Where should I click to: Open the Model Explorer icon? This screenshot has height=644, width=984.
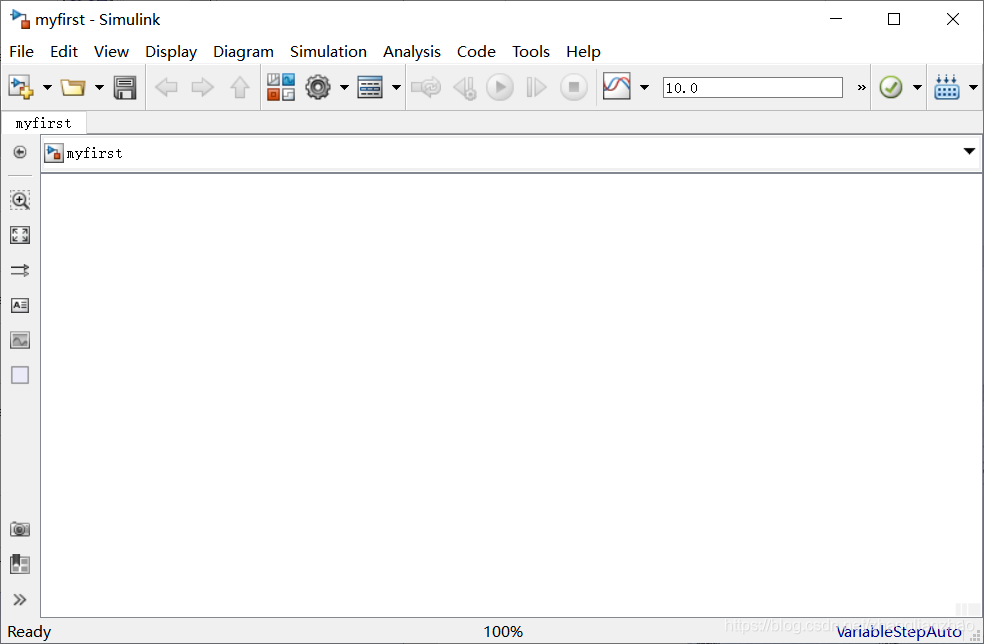(370, 87)
